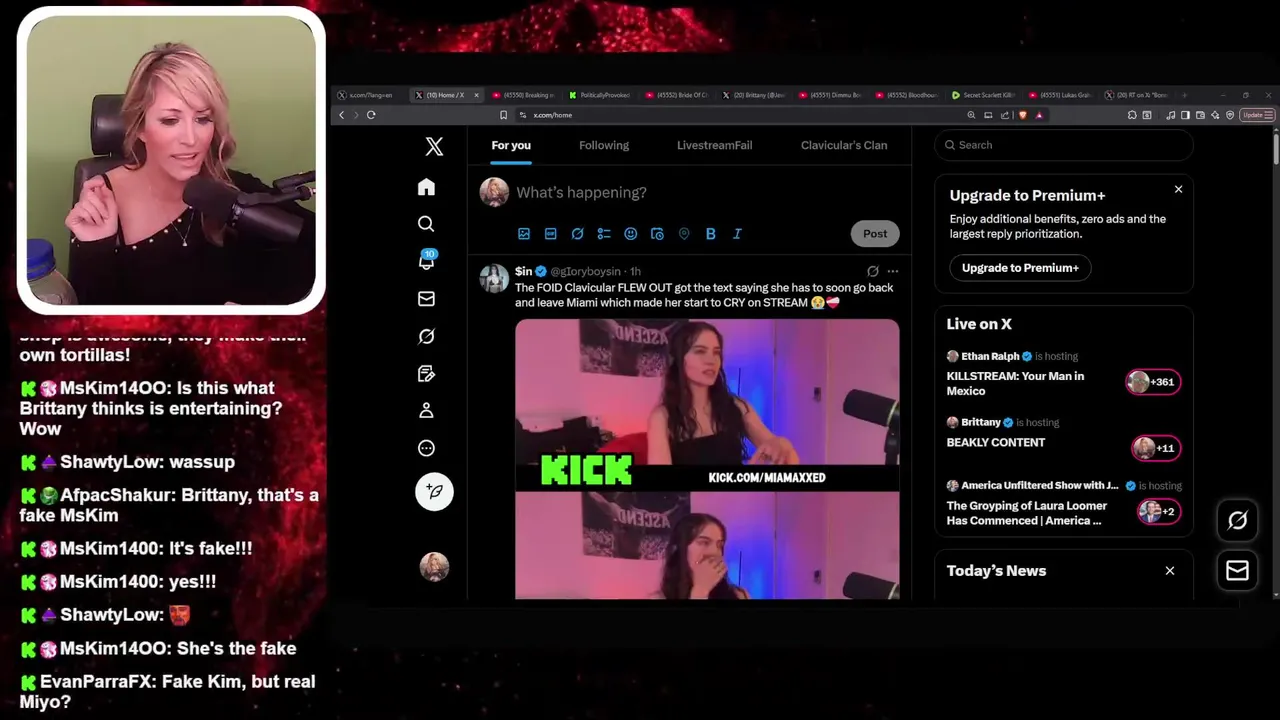Switch to Following tab
The image size is (1280, 720).
coord(604,145)
